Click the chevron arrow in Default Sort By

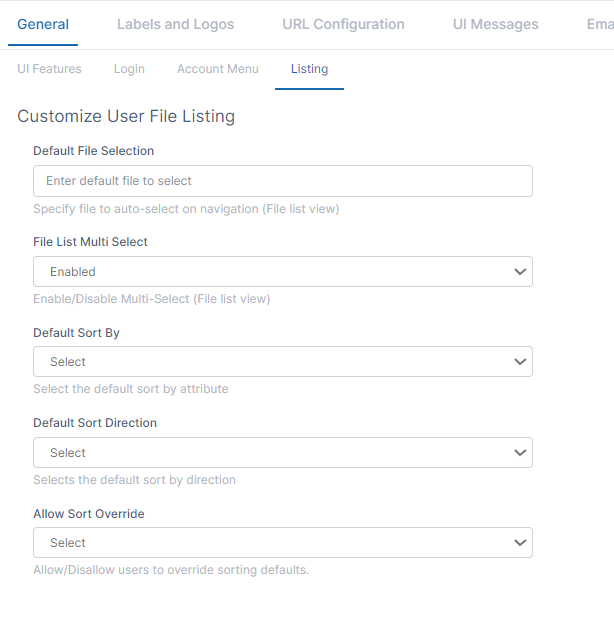[519, 362]
